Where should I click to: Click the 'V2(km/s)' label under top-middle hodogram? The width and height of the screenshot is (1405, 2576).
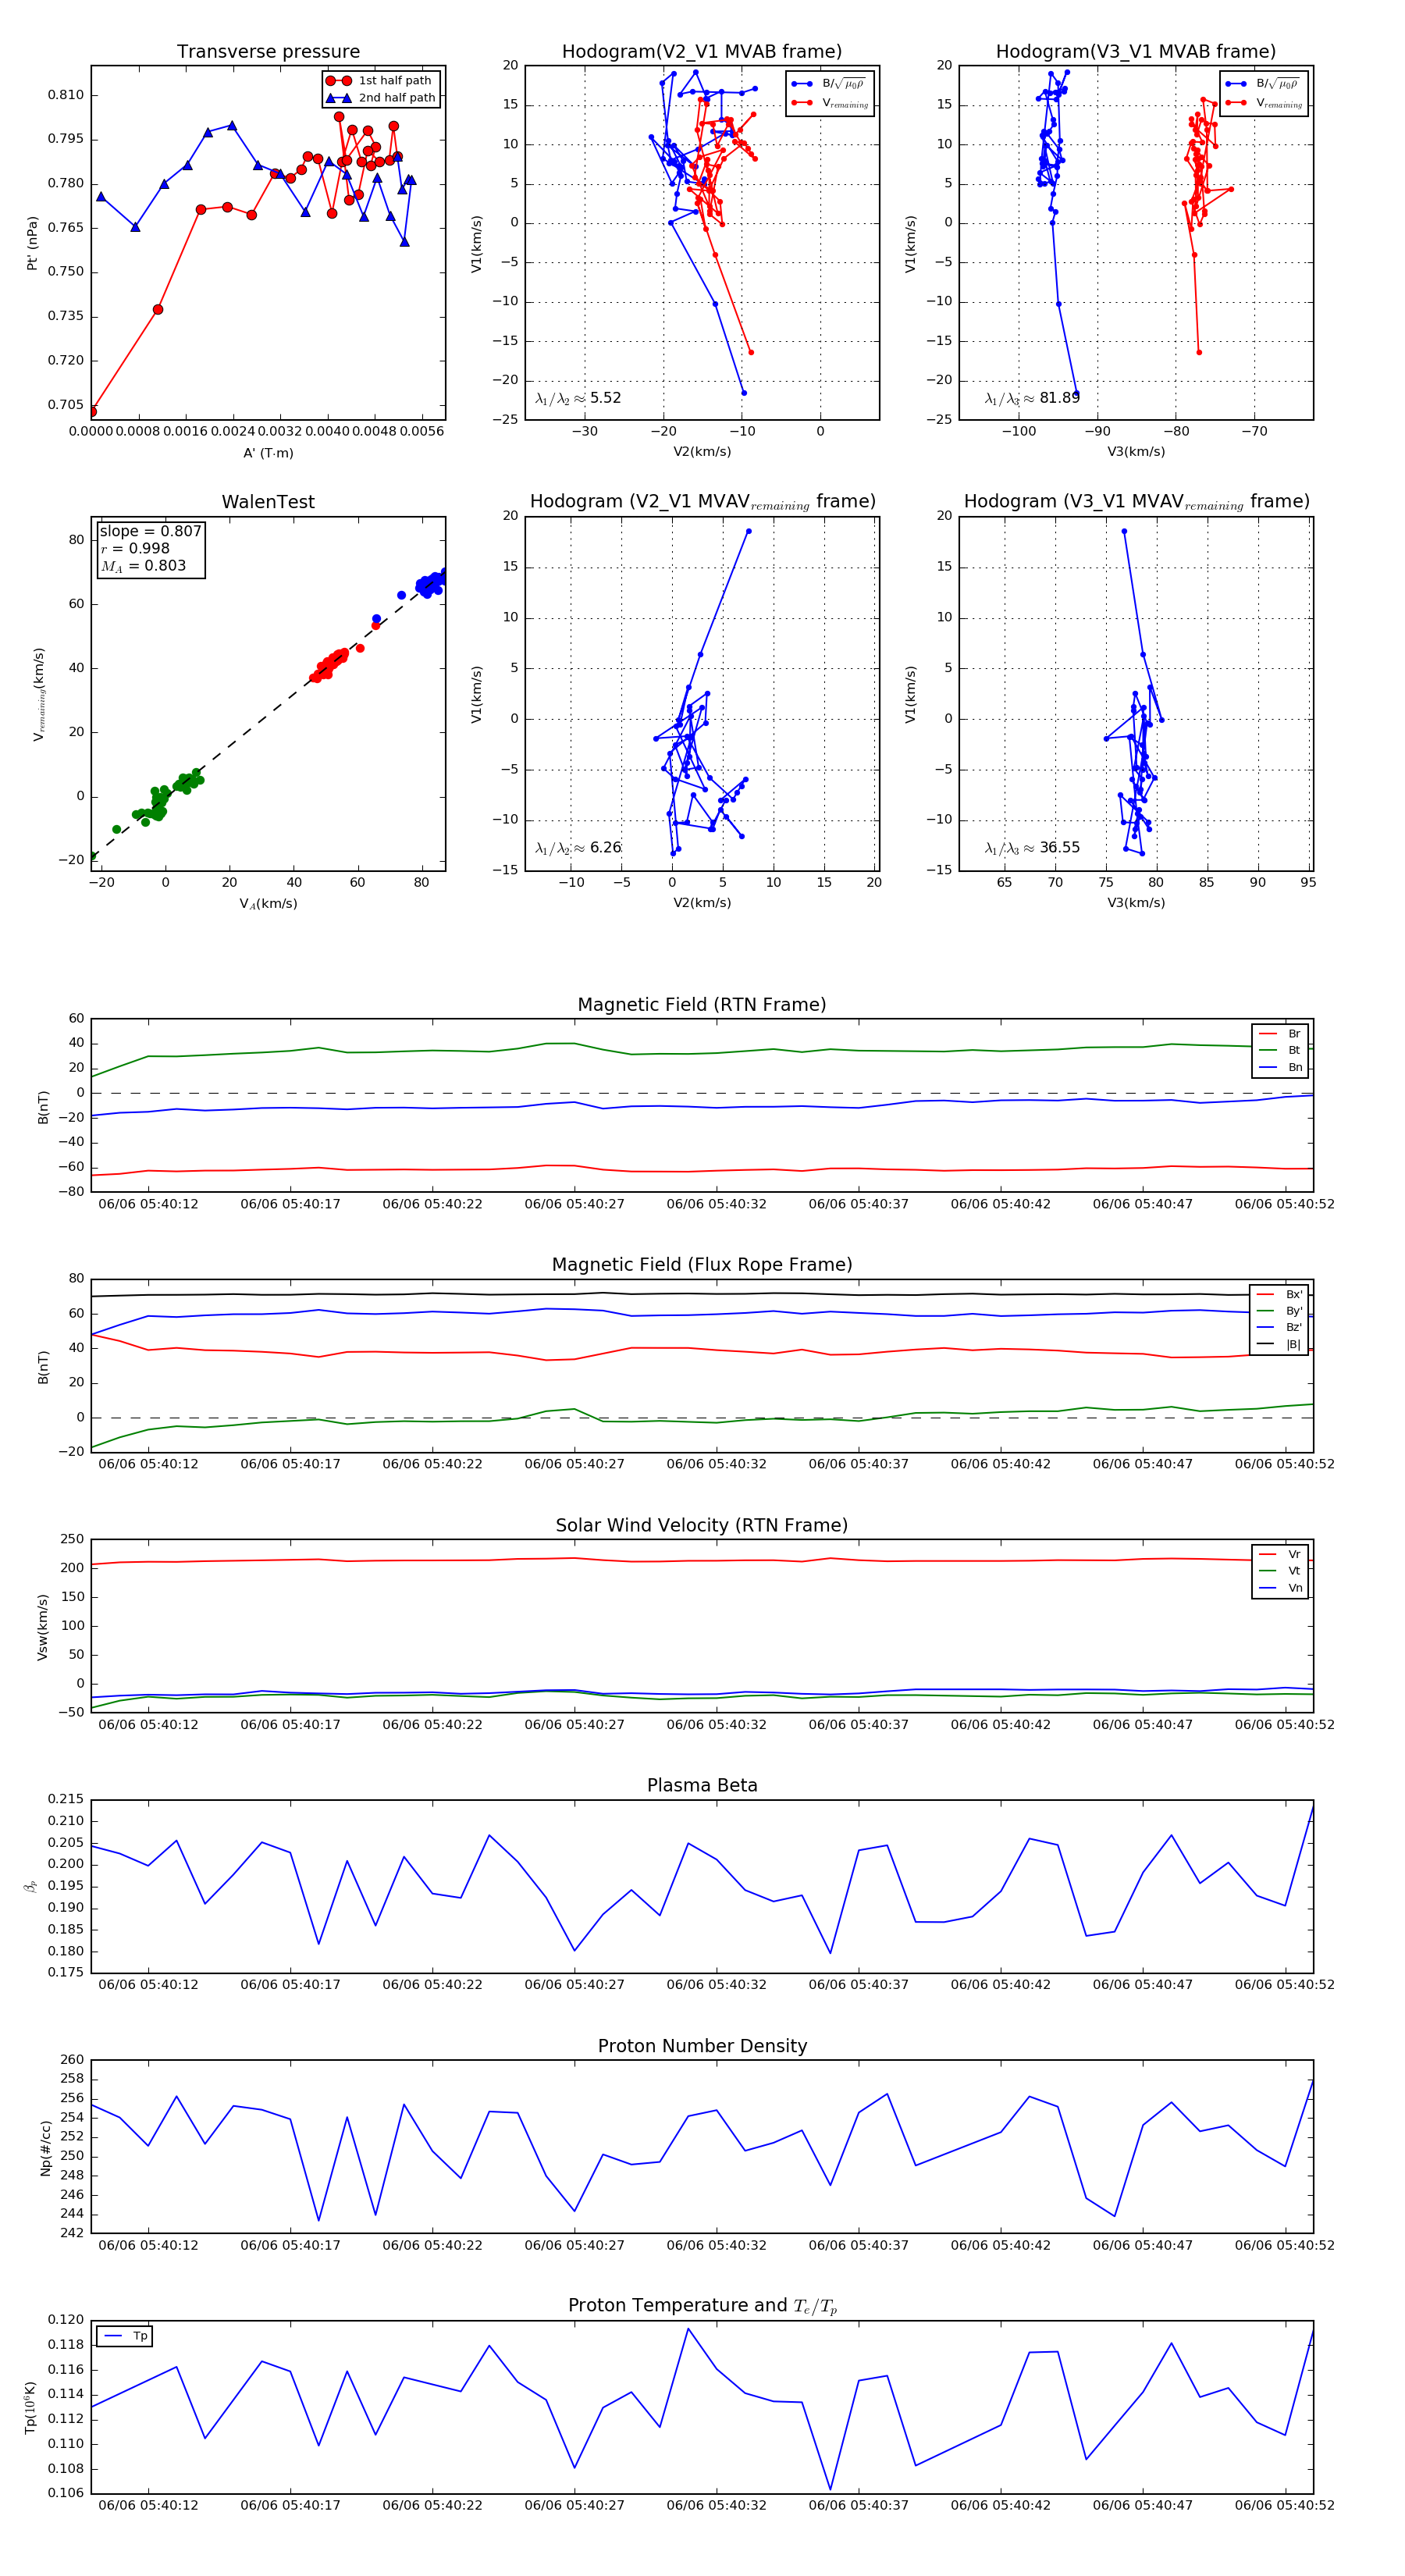click(x=702, y=452)
